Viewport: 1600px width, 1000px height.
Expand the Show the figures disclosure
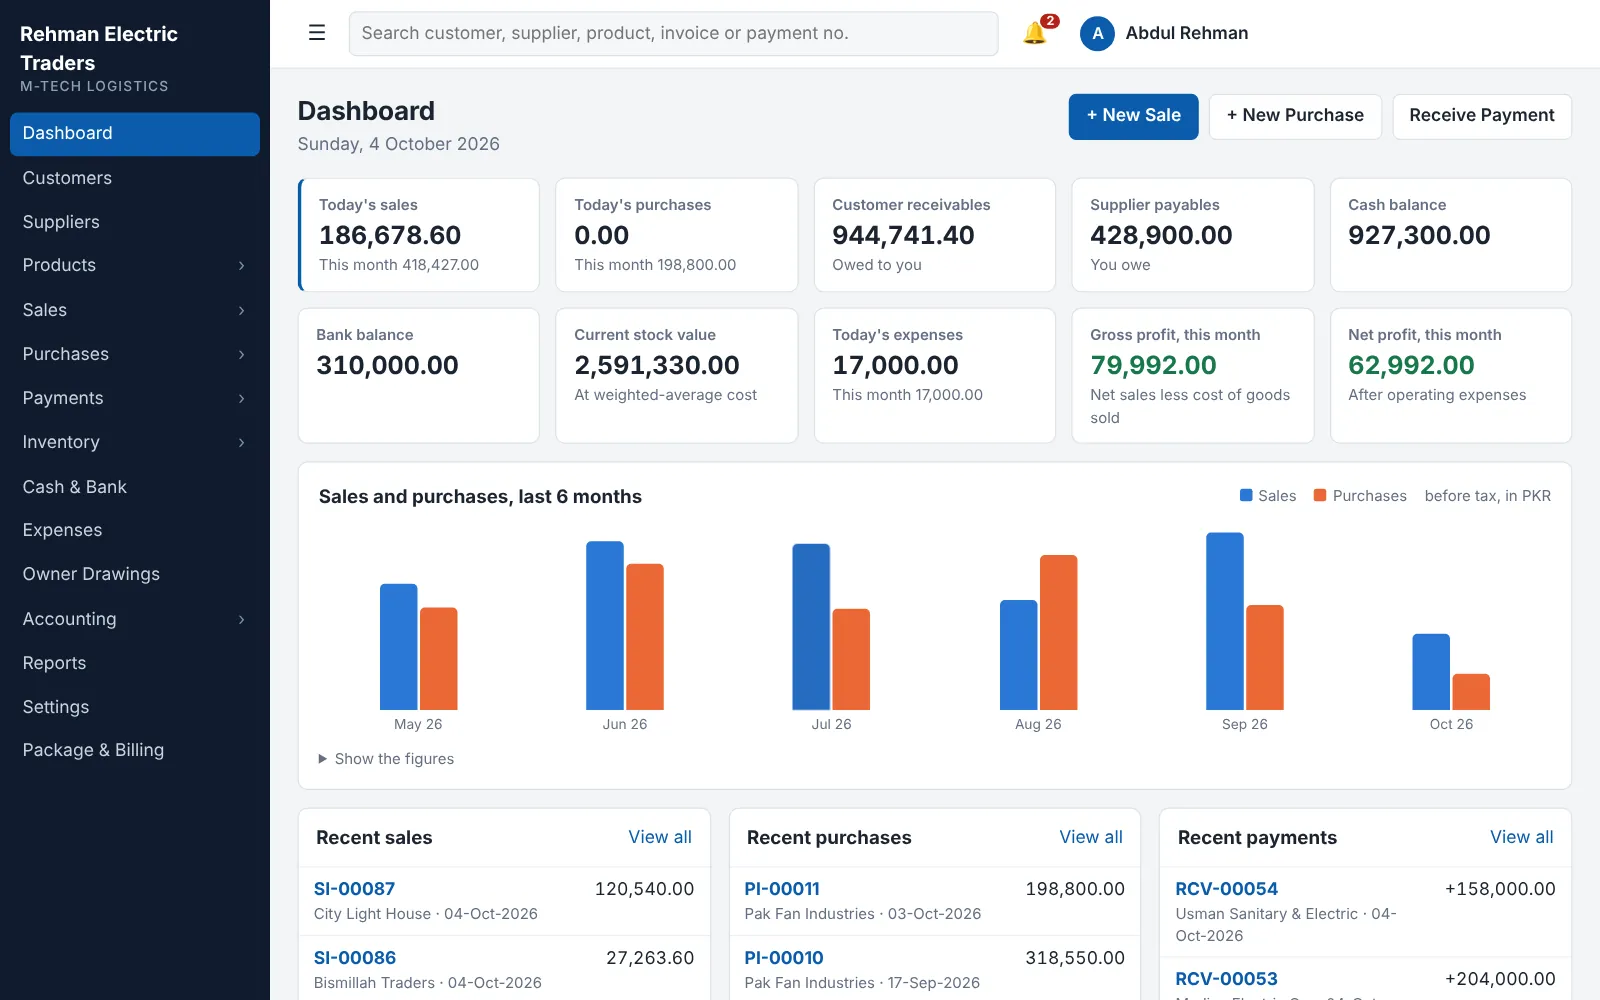tap(386, 759)
